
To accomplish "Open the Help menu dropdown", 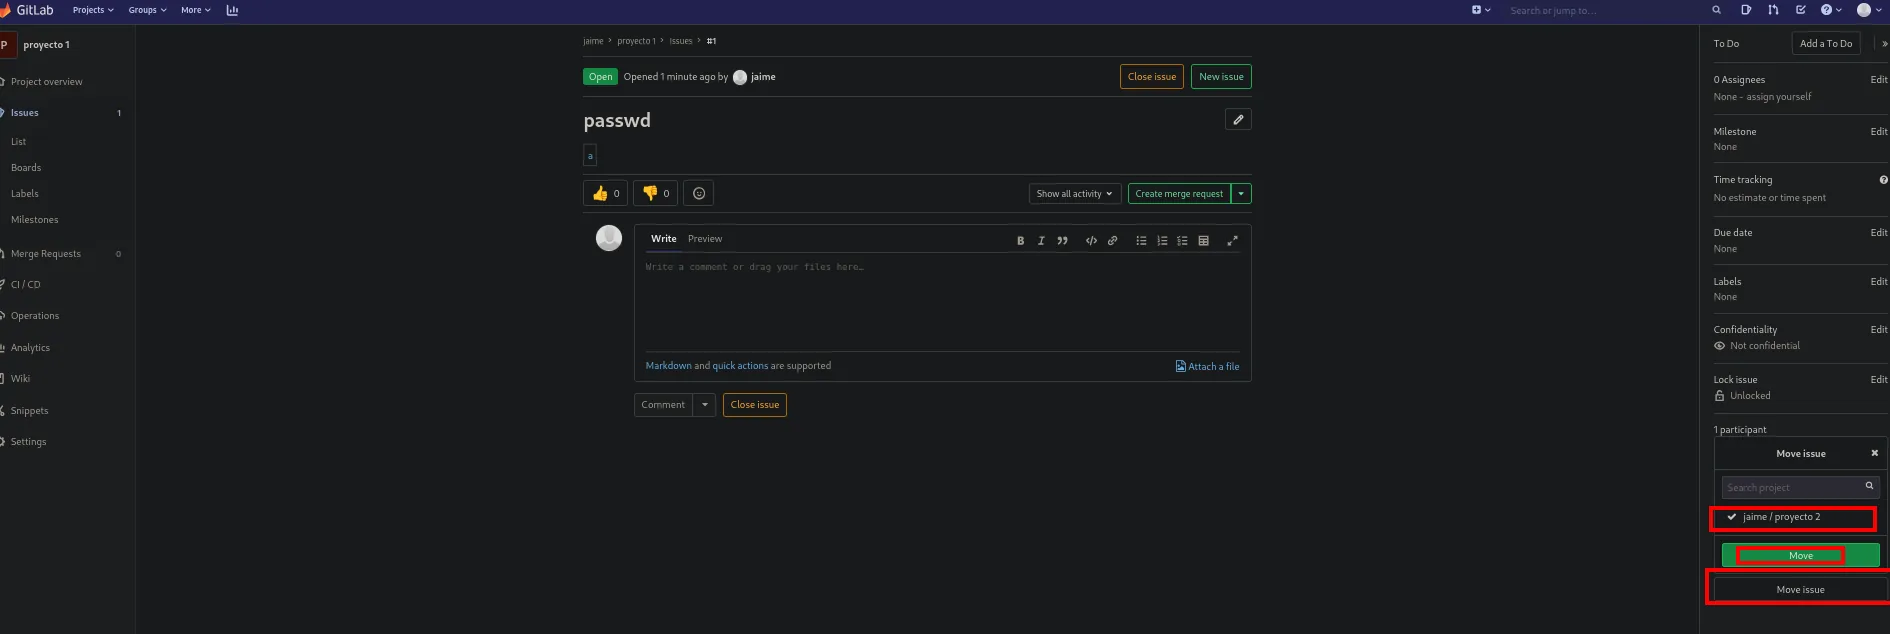I will click(x=1830, y=10).
